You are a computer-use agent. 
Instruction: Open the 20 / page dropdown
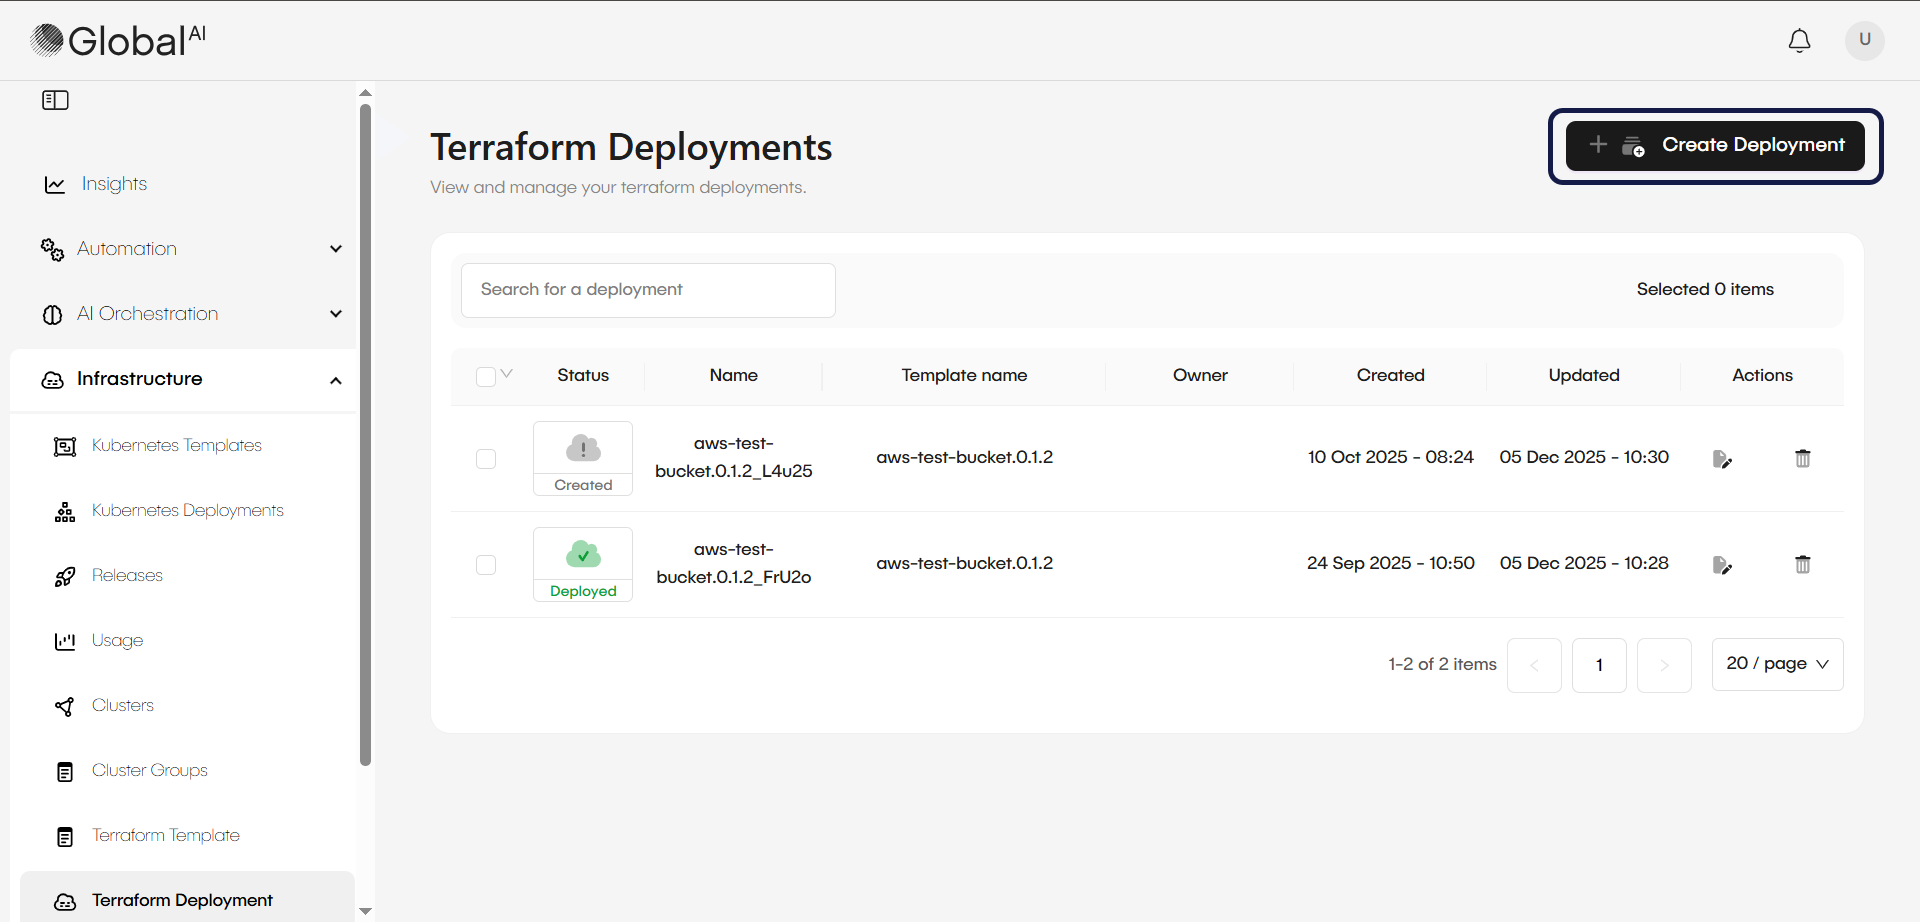1777,664
